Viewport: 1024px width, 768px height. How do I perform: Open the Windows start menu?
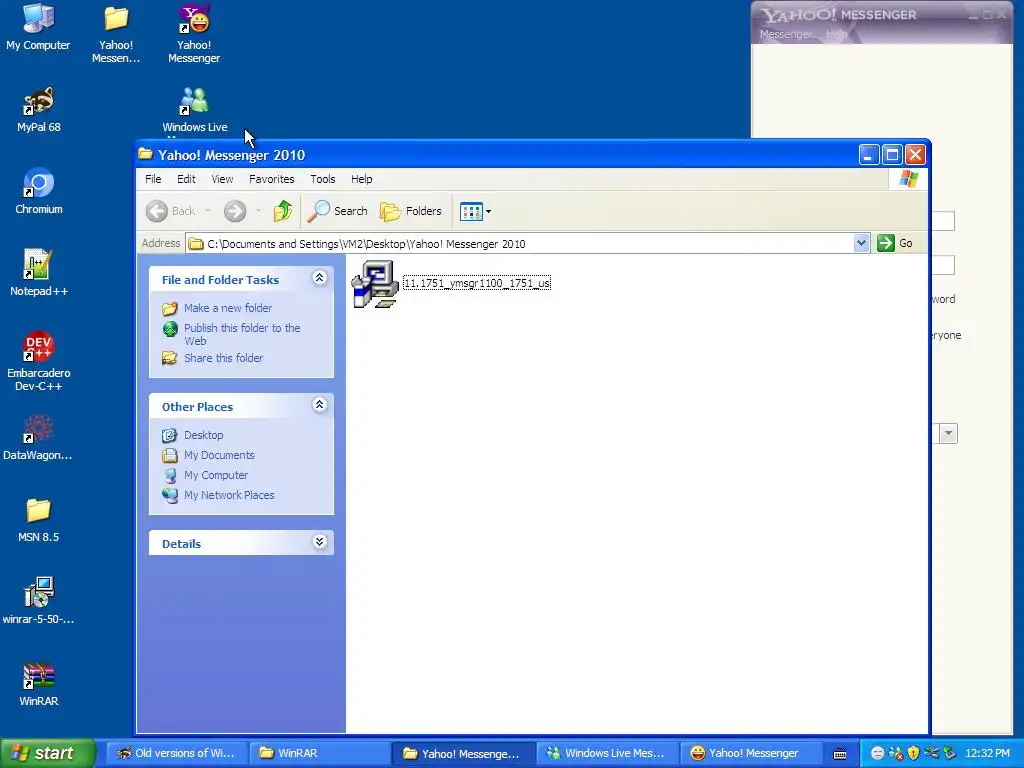pyautogui.click(x=47, y=753)
